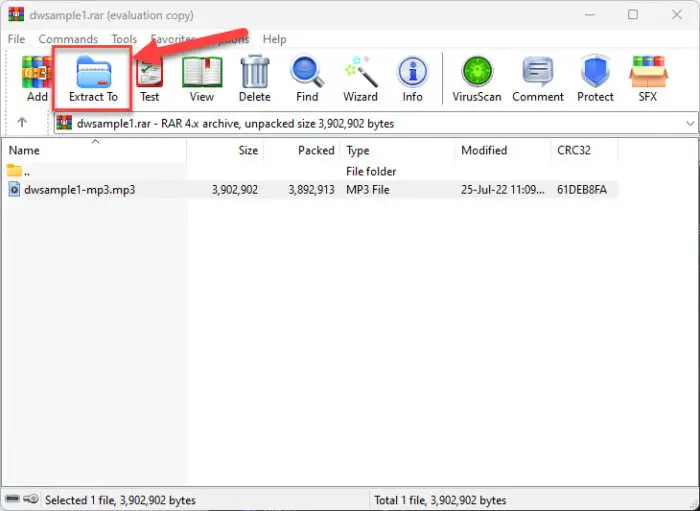Click the 61DEB8FA CRC32 value
700x511 pixels.
pos(582,190)
